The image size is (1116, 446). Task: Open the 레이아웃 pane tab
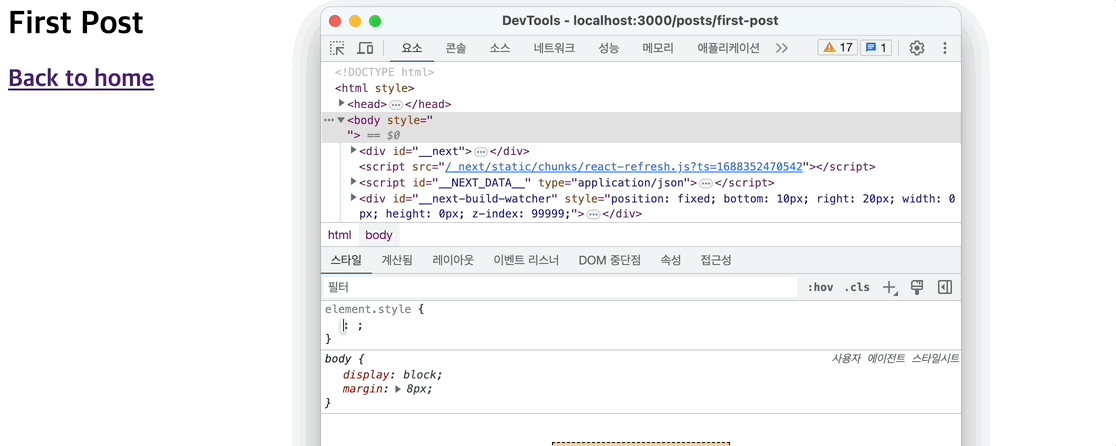(x=453, y=260)
